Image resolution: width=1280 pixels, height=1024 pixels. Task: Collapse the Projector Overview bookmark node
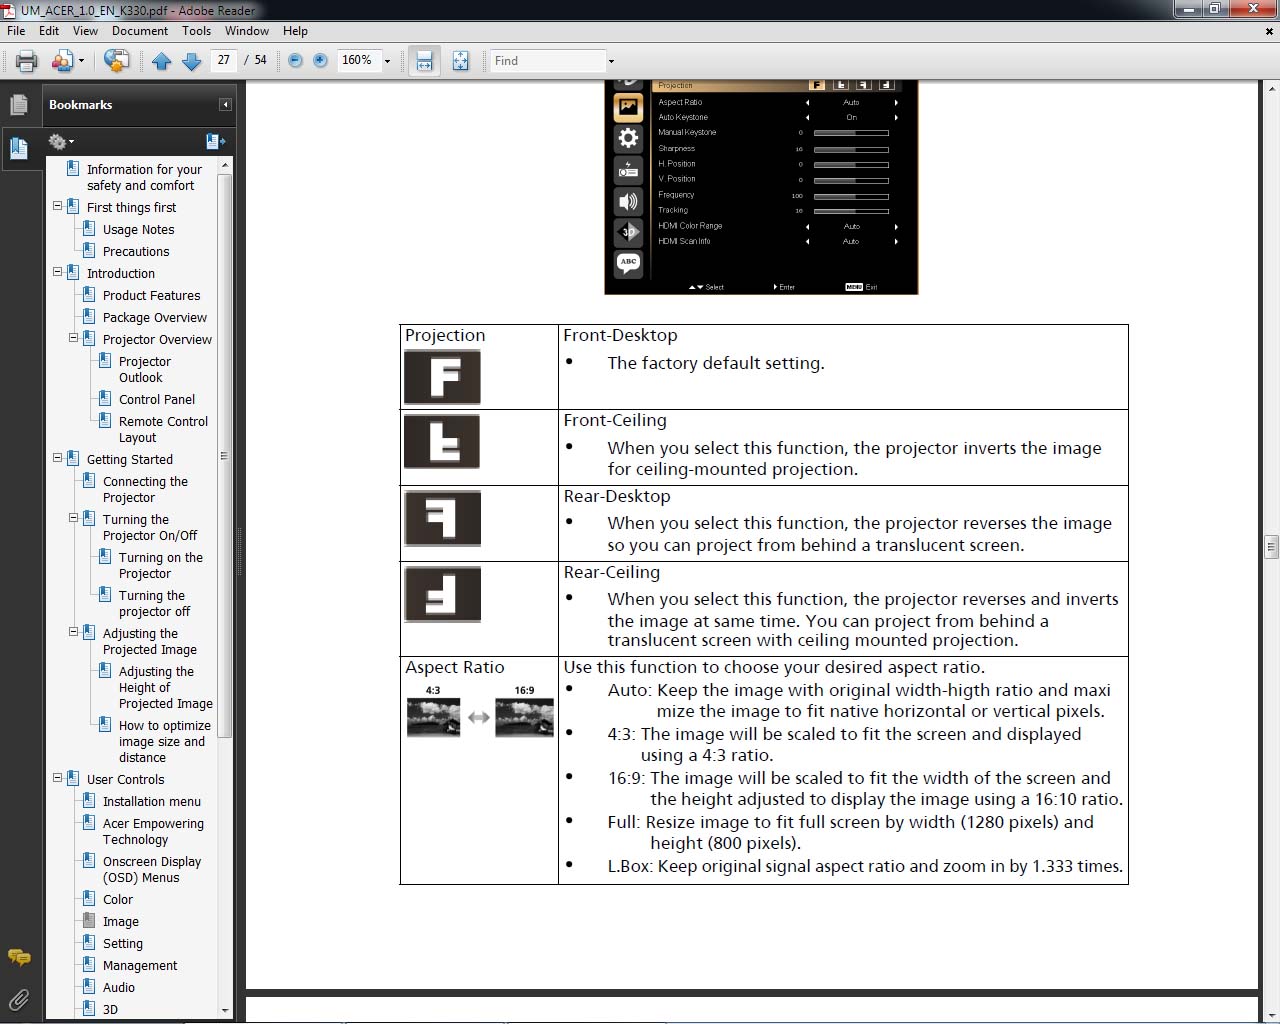[73, 339]
